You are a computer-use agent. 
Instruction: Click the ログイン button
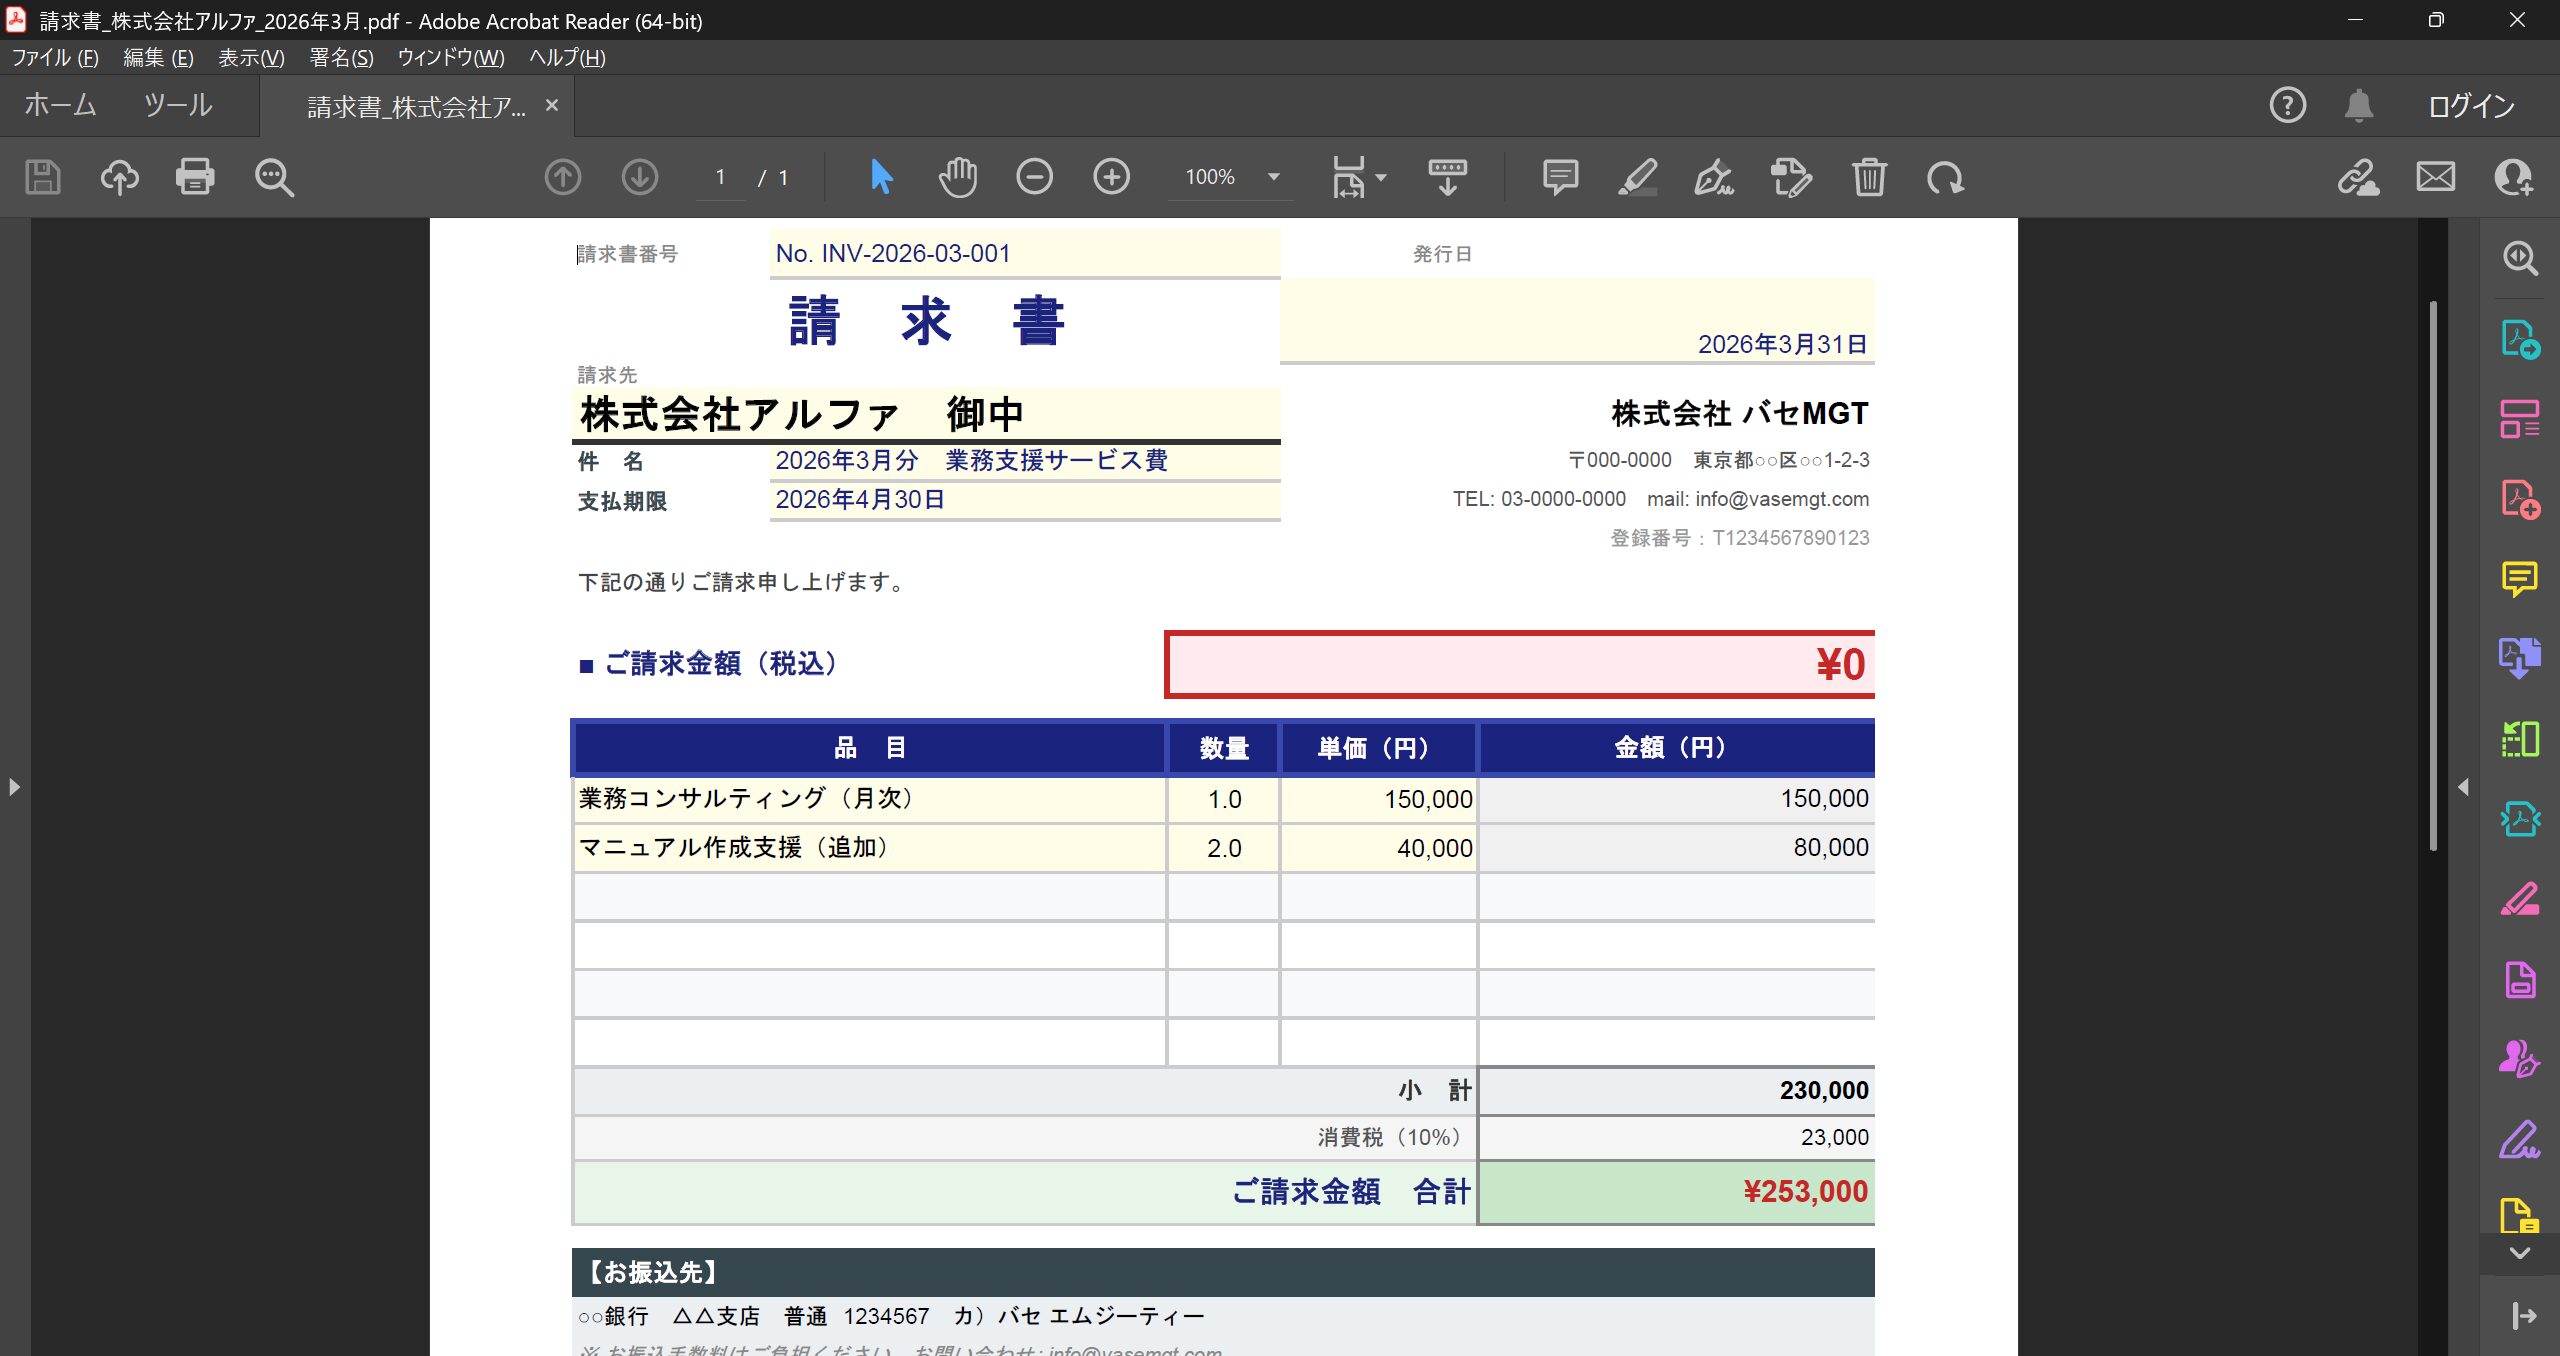point(2471,106)
